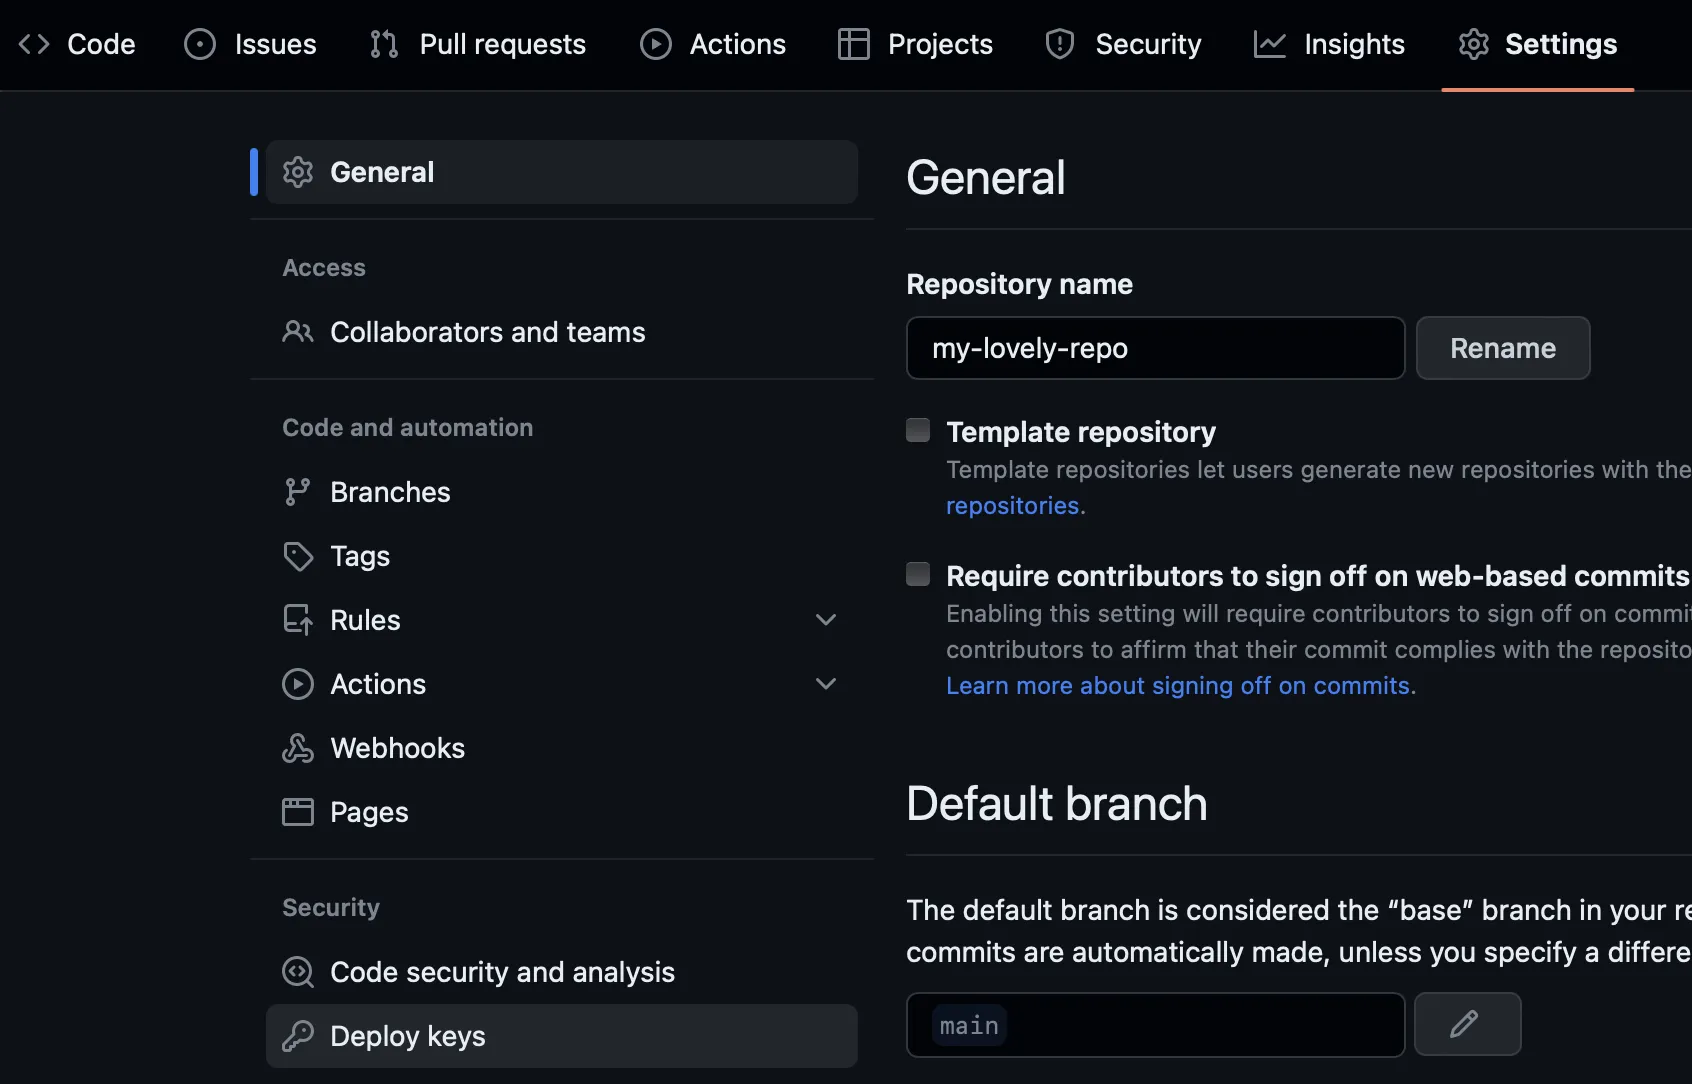Viewport: 1692px width, 1084px height.
Task: Click the git branch icon beside Branches
Action: tap(297, 492)
